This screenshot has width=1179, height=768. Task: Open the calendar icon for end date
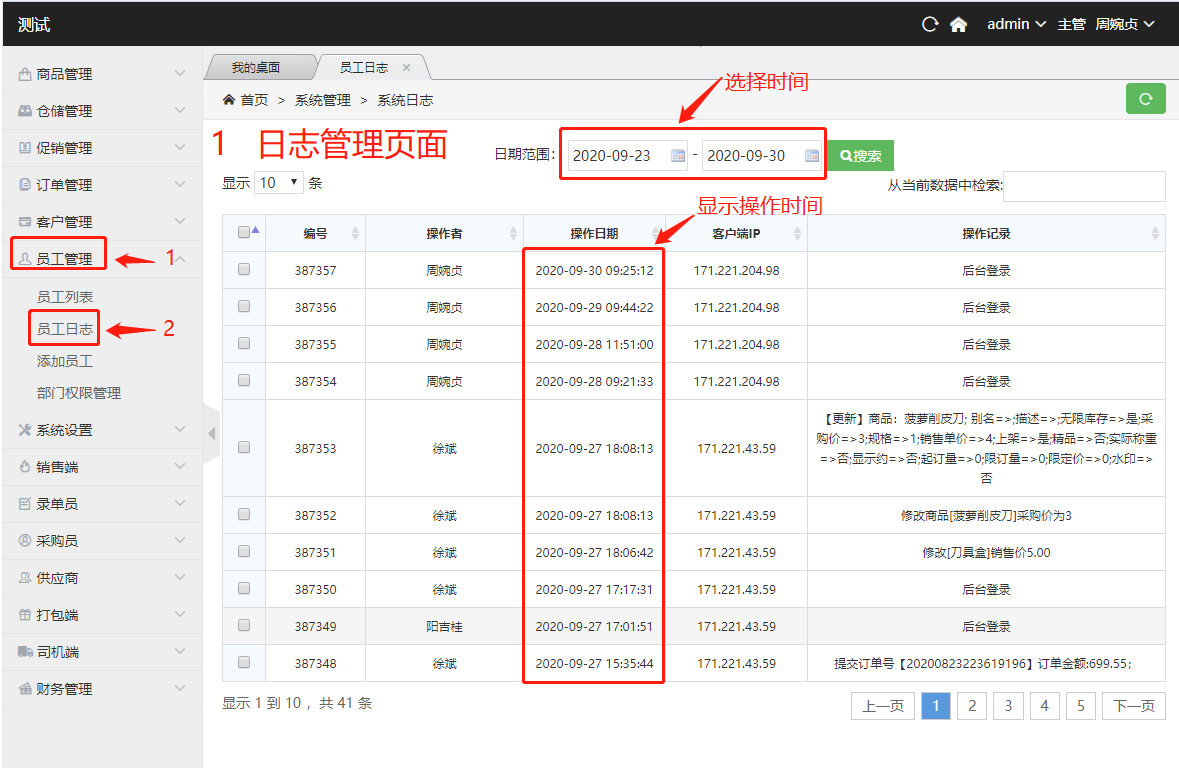tap(812, 156)
